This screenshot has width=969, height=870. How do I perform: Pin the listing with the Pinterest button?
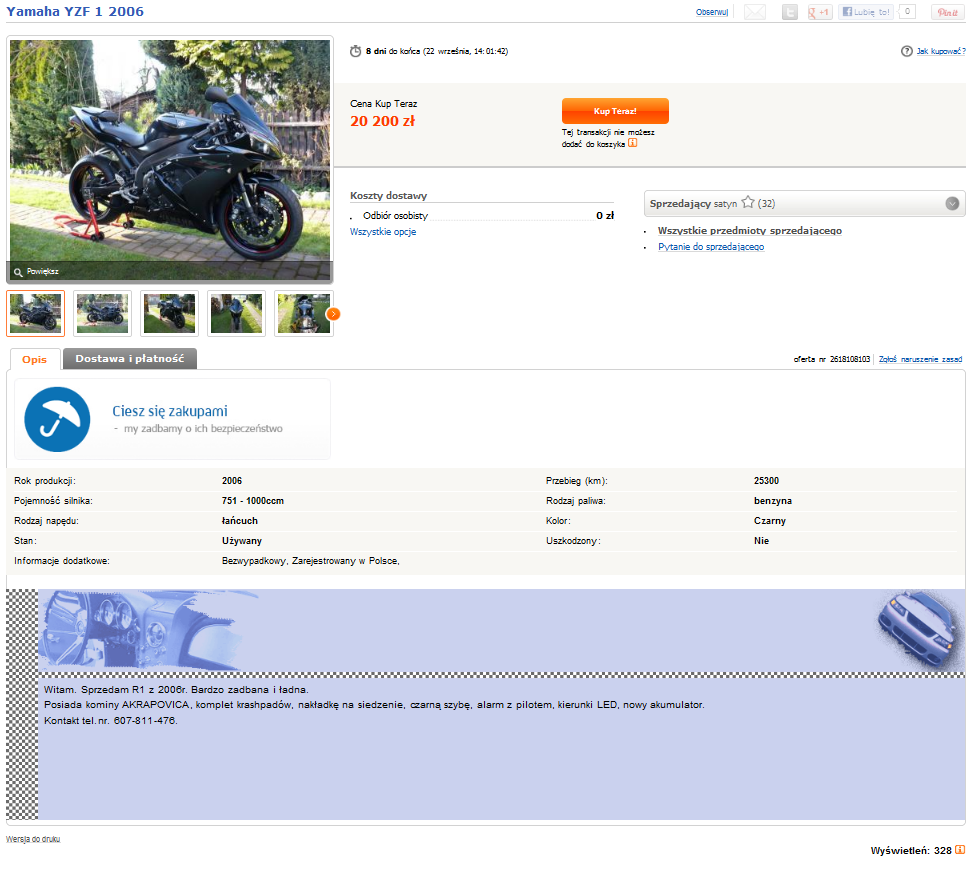[946, 12]
